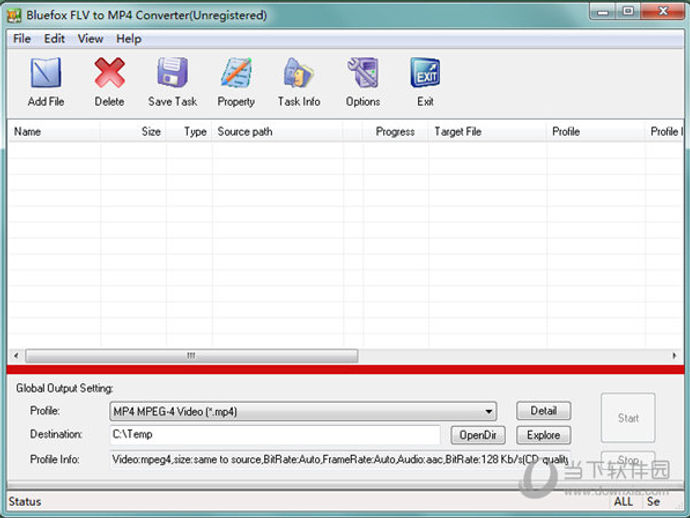Open the Edit menu
The image size is (690, 518).
[x=54, y=39]
